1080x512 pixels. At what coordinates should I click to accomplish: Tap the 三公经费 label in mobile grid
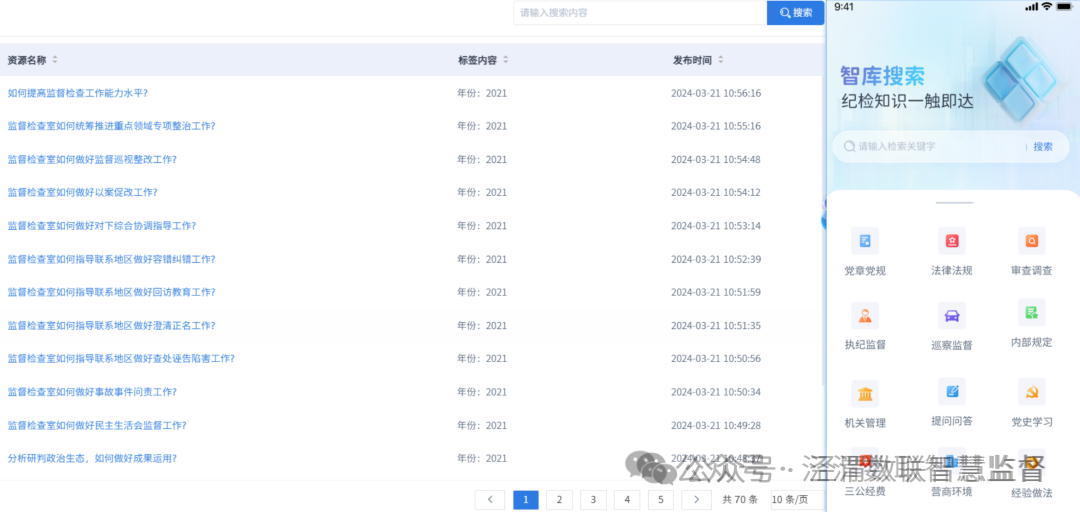coord(865,492)
